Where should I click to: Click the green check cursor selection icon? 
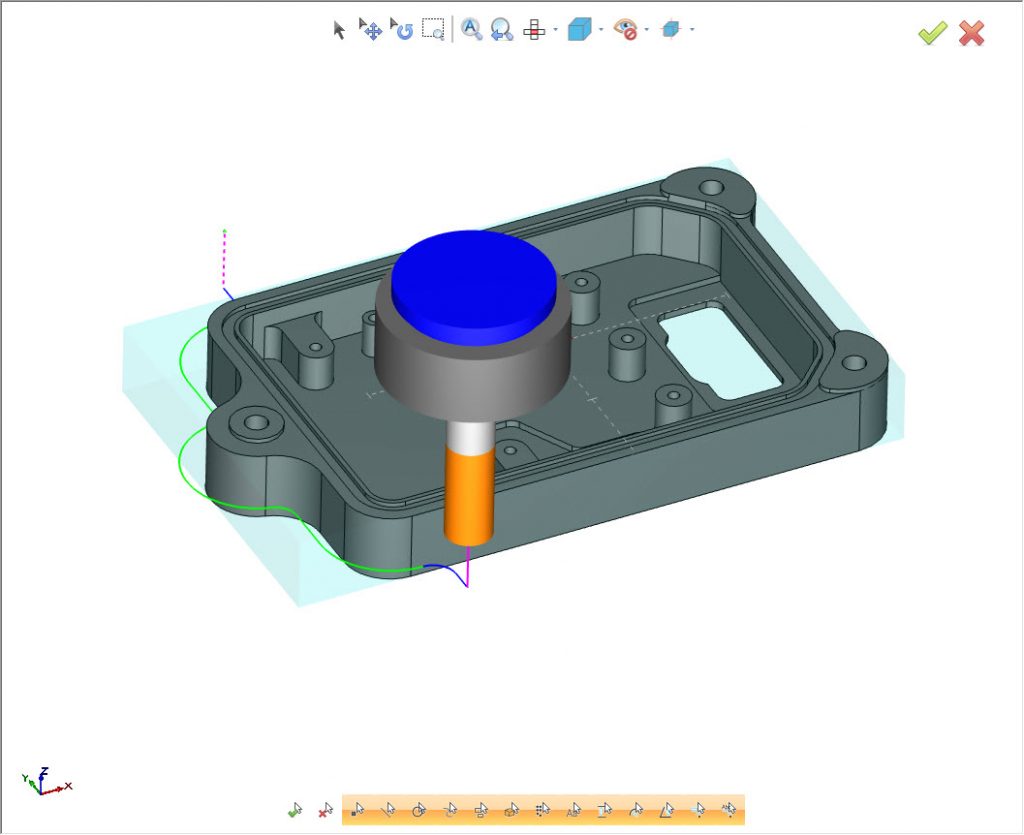(x=294, y=808)
